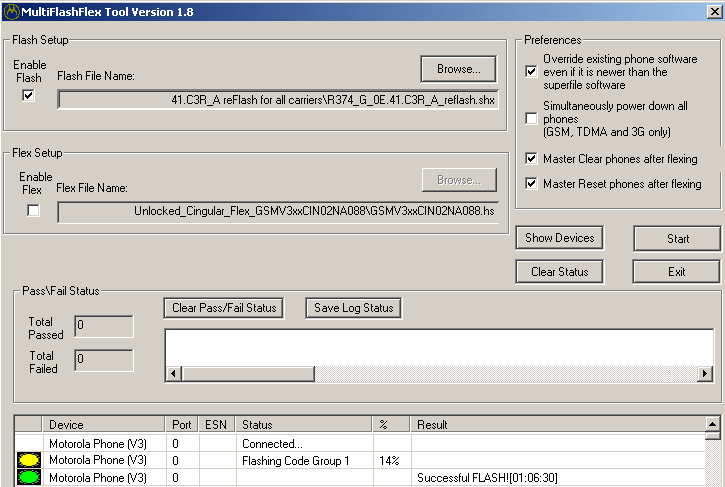
Task: Click Clear Status button
Action: click(559, 272)
